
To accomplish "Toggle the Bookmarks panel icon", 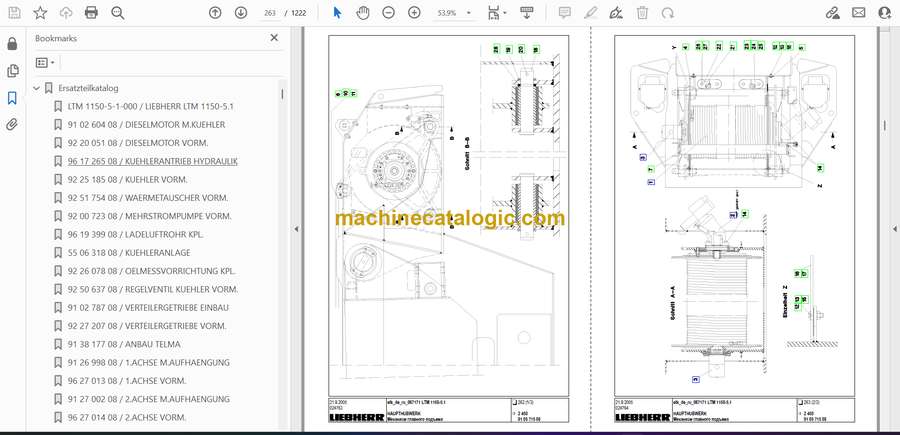I will [x=12, y=98].
